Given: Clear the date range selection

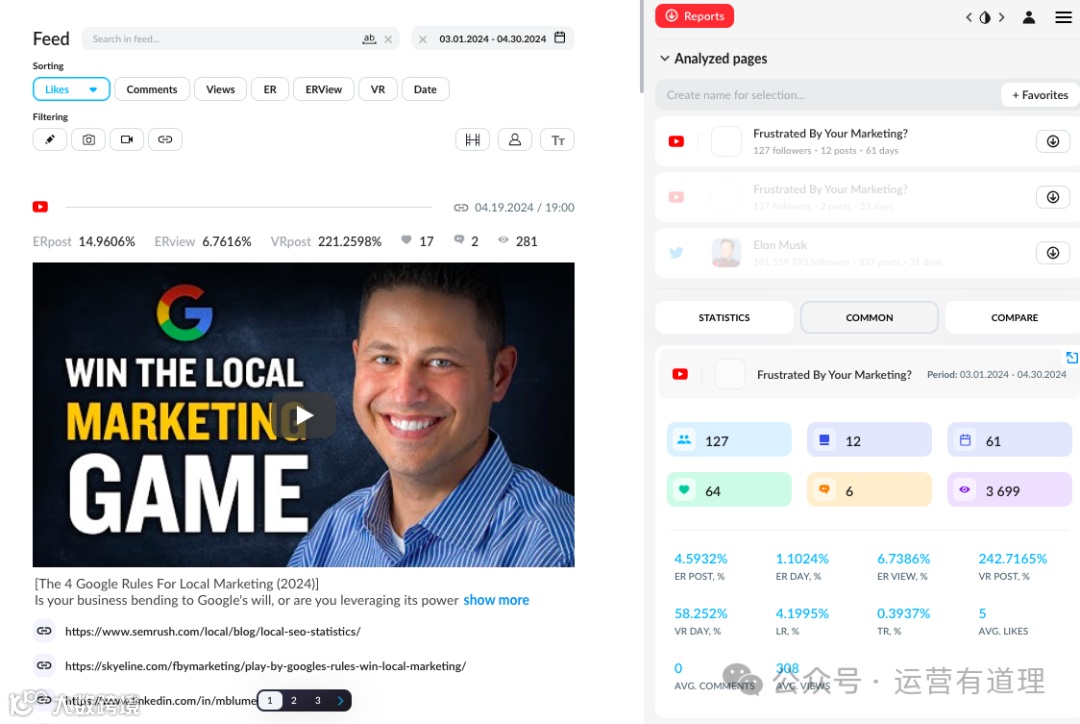Looking at the screenshot, I should coord(423,39).
